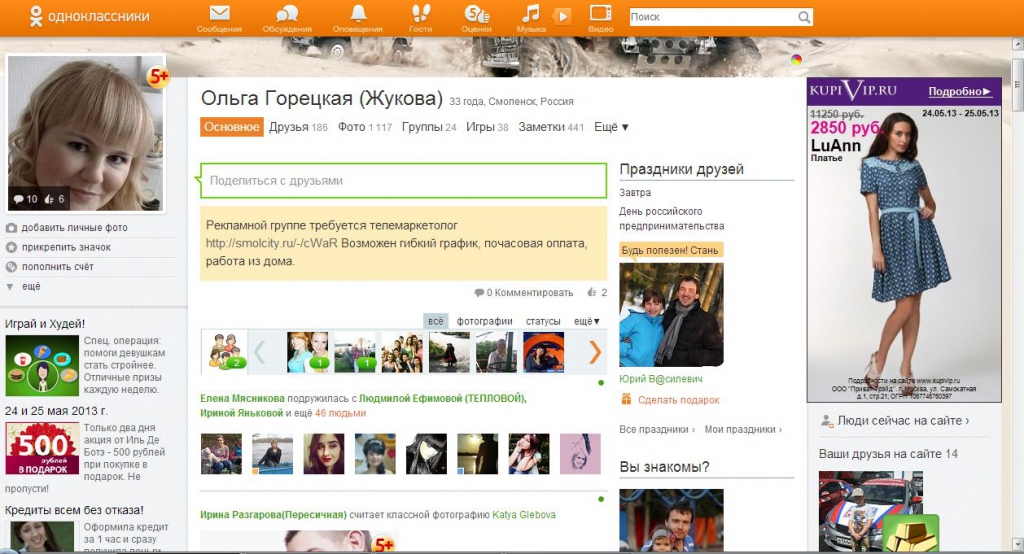1024x554 pixels.
Task: Open Видео screen icon
Action: click(600, 13)
